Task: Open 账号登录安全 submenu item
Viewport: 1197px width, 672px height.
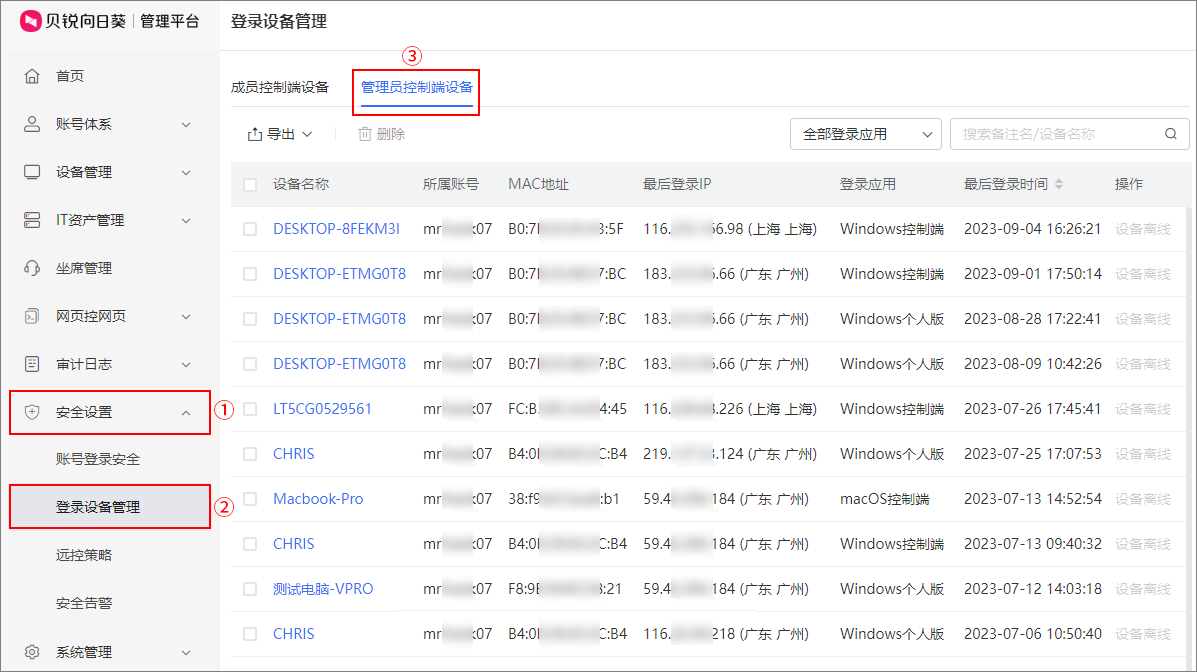Action: click(98, 459)
